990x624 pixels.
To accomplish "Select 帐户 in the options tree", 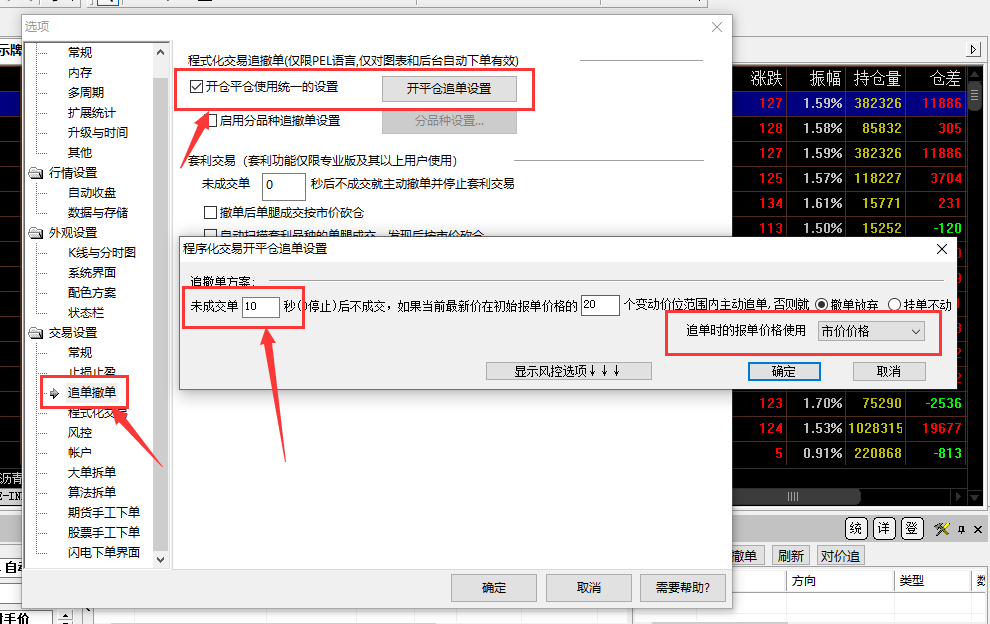I will (x=80, y=453).
